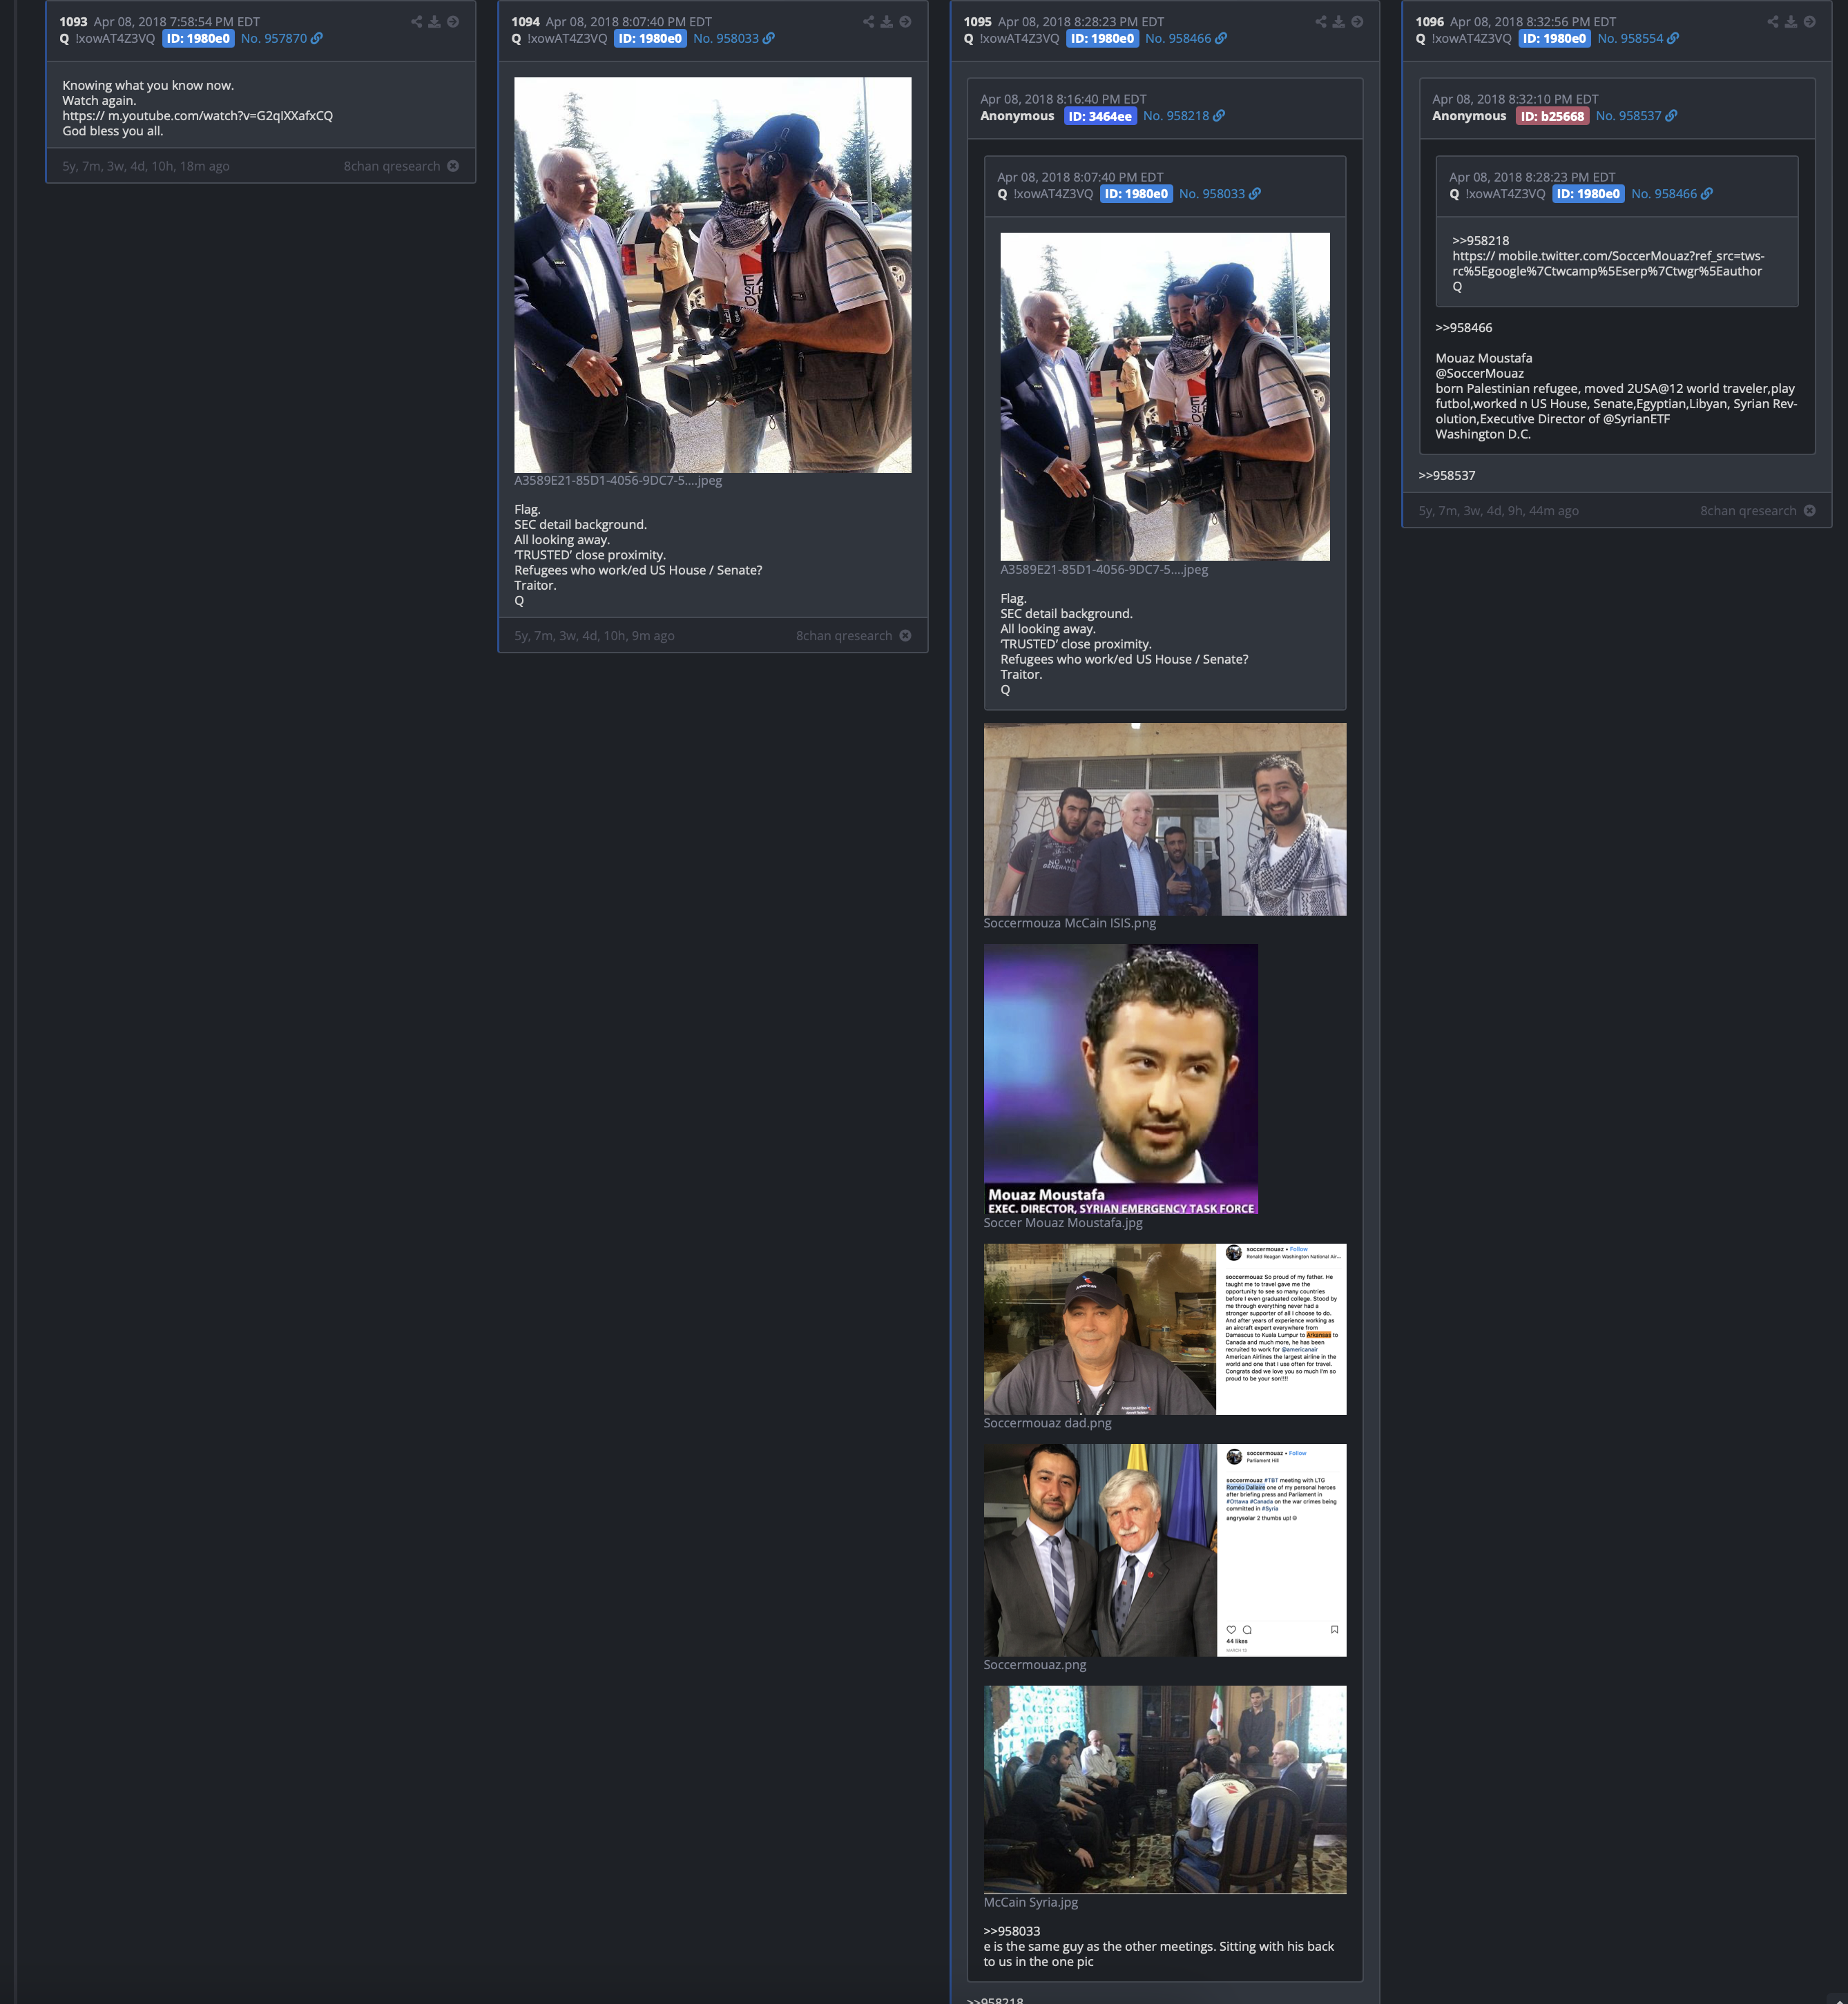Open McCain Syria.jpg image
The height and width of the screenshot is (2004, 1848).
click(1165, 1790)
